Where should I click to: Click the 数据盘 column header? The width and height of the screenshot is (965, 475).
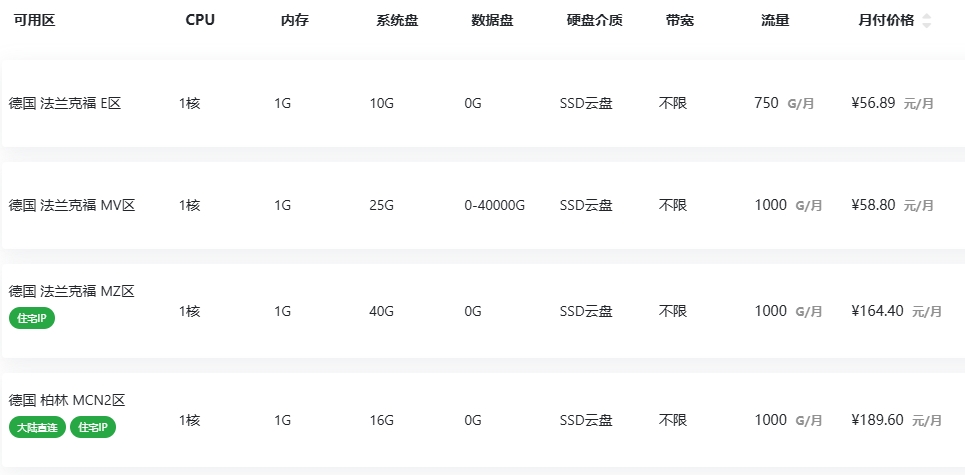tap(492, 21)
